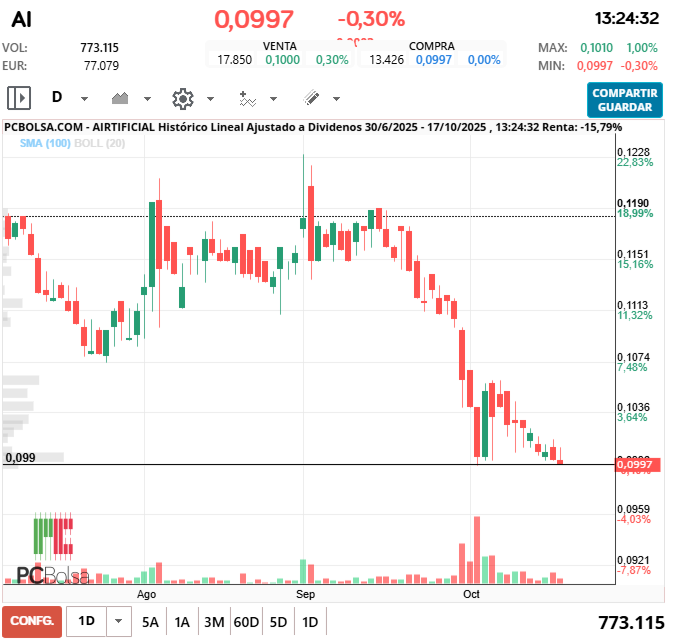Screen dimensions: 678x643
Task: Switch to the 3M time range
Action: (x=214, y=621)
